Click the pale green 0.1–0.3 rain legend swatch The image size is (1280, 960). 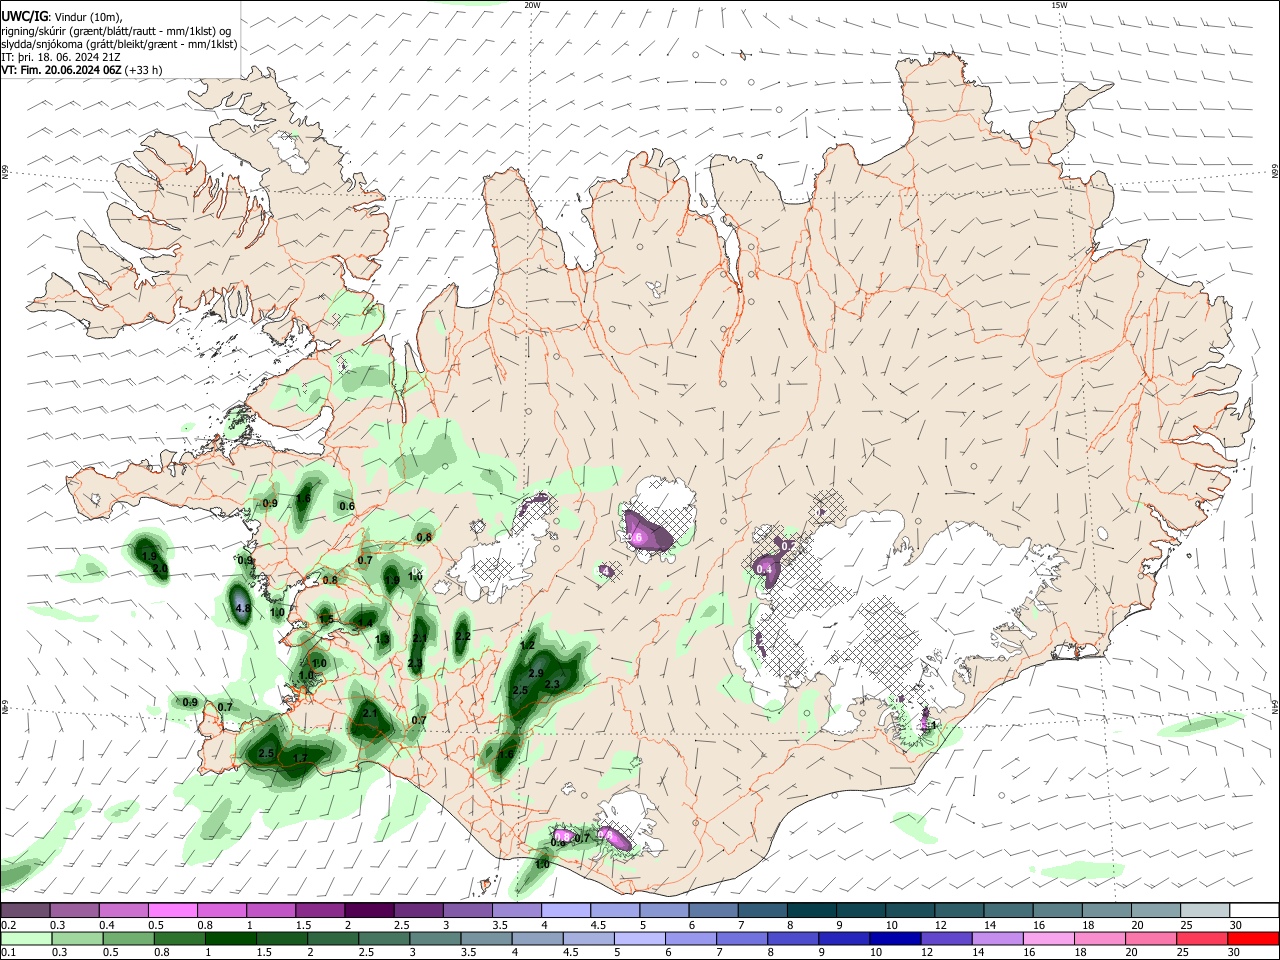click(25, 938)
